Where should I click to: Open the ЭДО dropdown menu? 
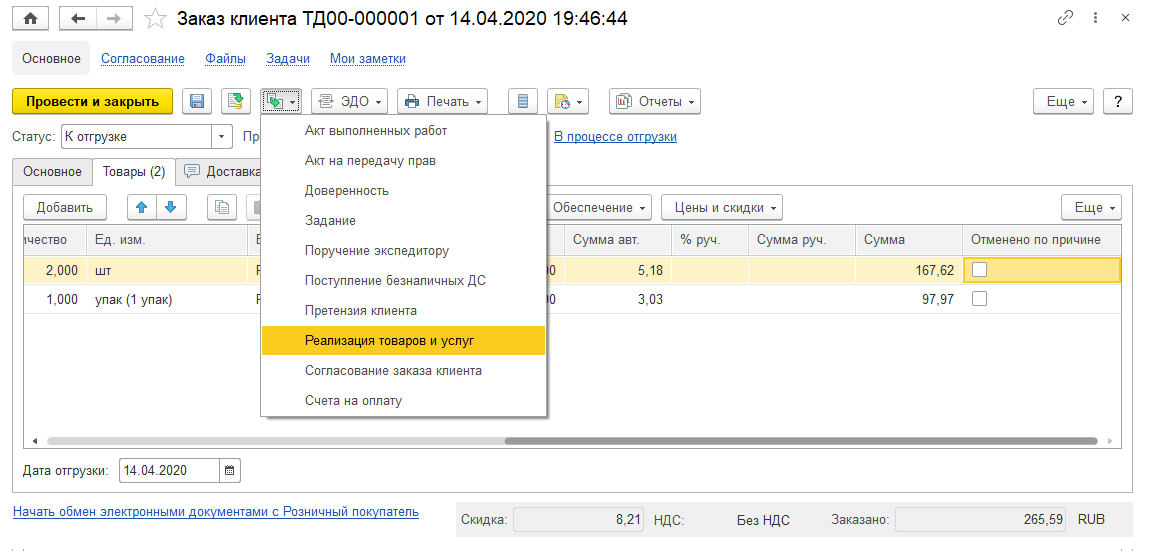[350, 101]
